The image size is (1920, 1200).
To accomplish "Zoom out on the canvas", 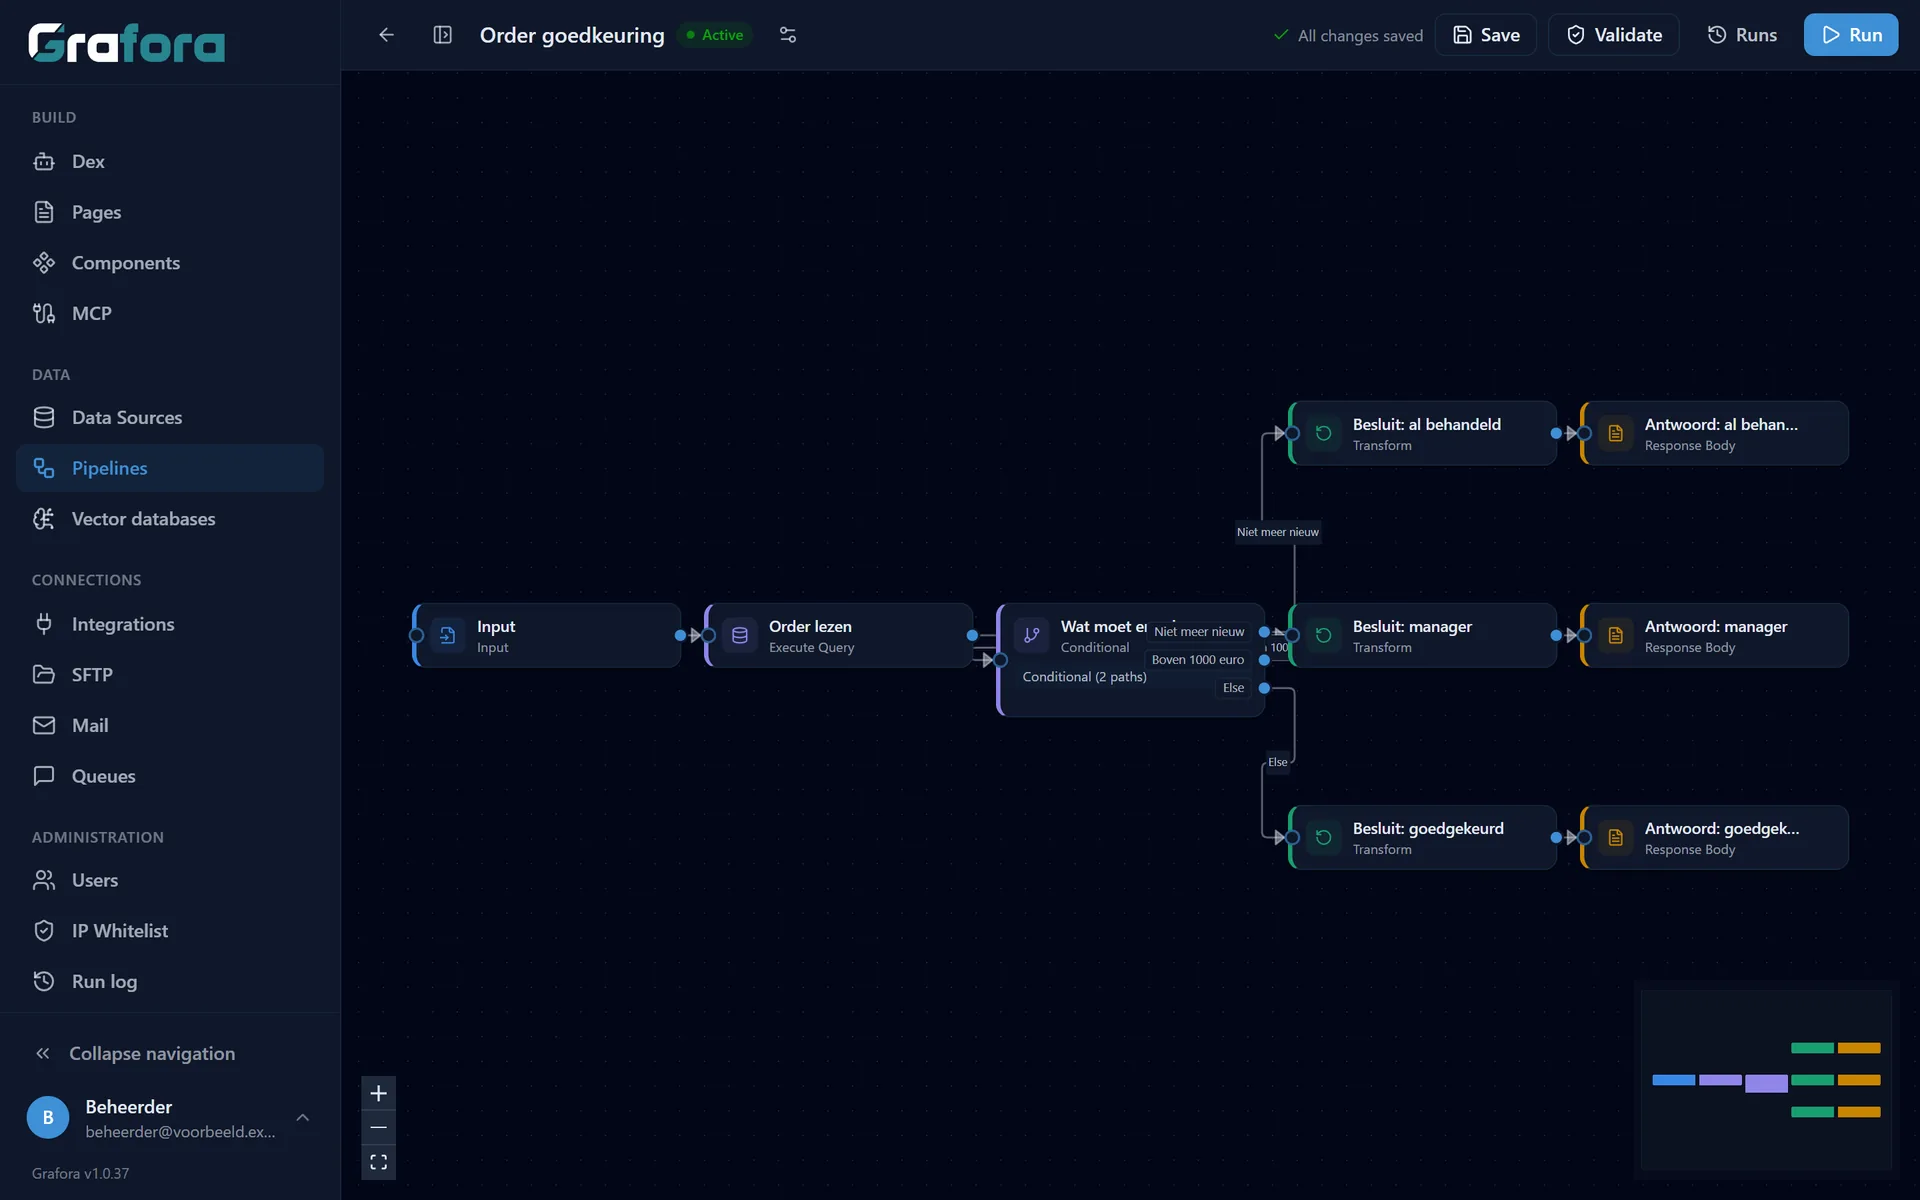I will tap(378, 1128).
